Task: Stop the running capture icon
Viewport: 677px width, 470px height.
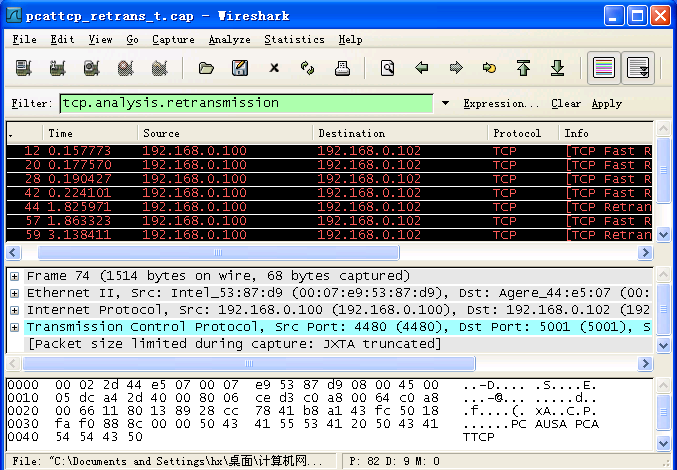Action: coord(126,68)
